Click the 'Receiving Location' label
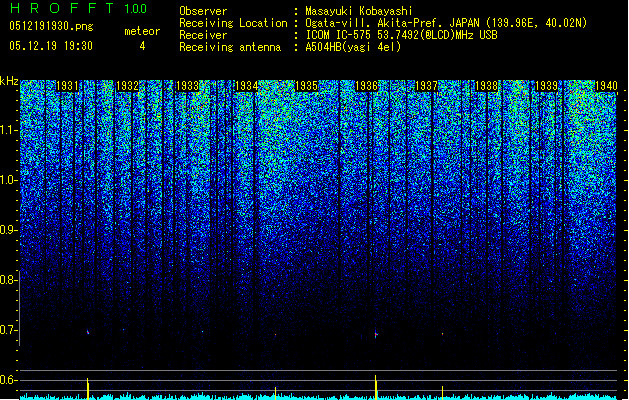Screen dimensions: 629x400 tap(233, 23)
